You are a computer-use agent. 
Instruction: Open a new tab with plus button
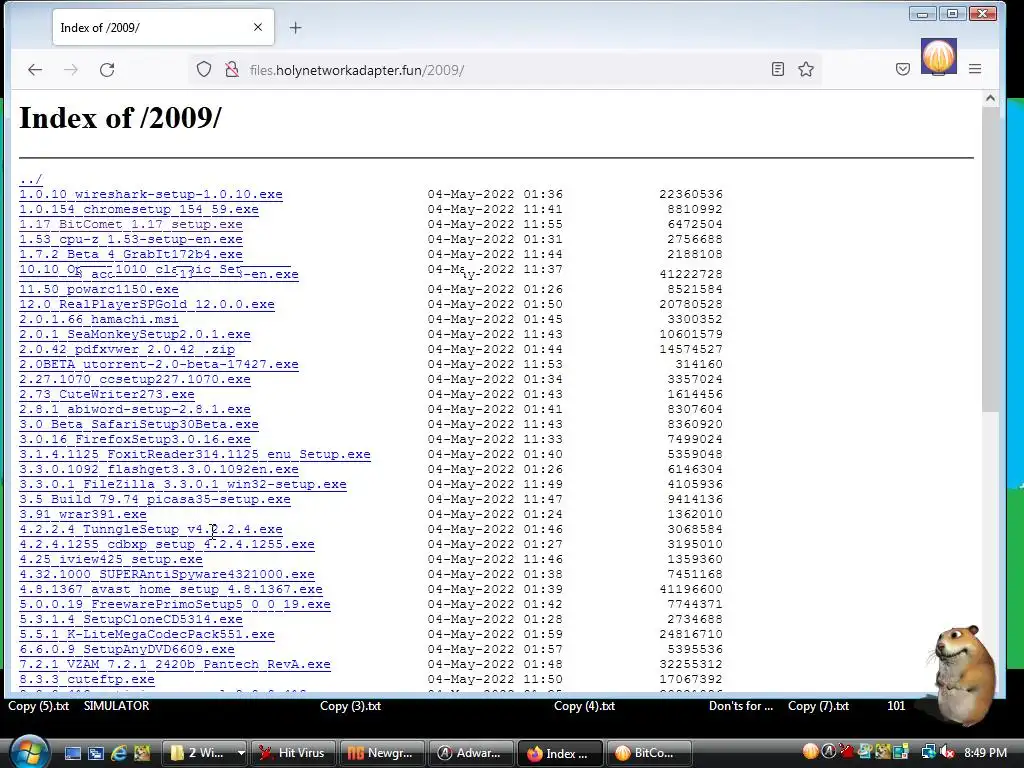click(296, 27)
